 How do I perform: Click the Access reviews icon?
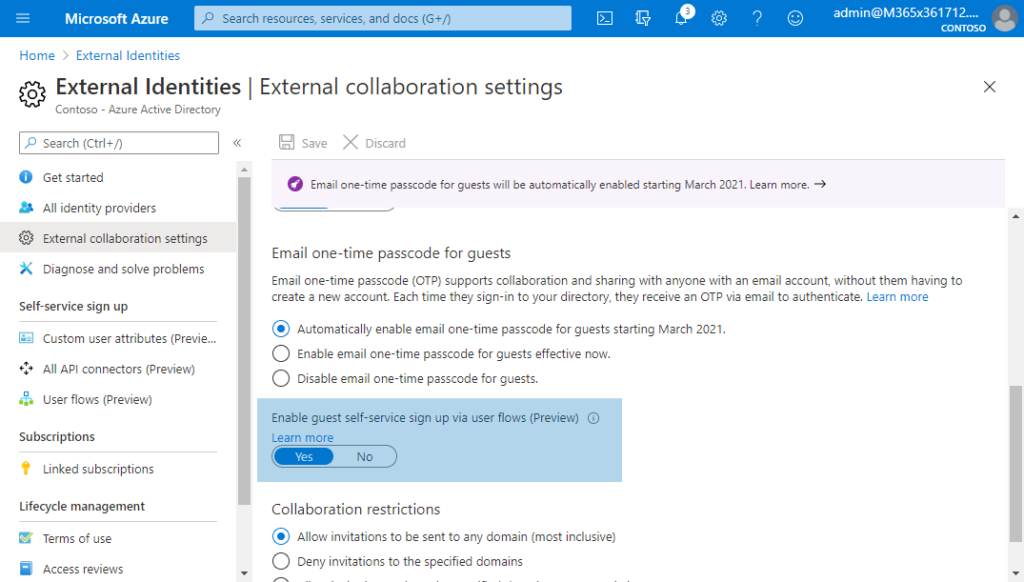coord(26,568)
